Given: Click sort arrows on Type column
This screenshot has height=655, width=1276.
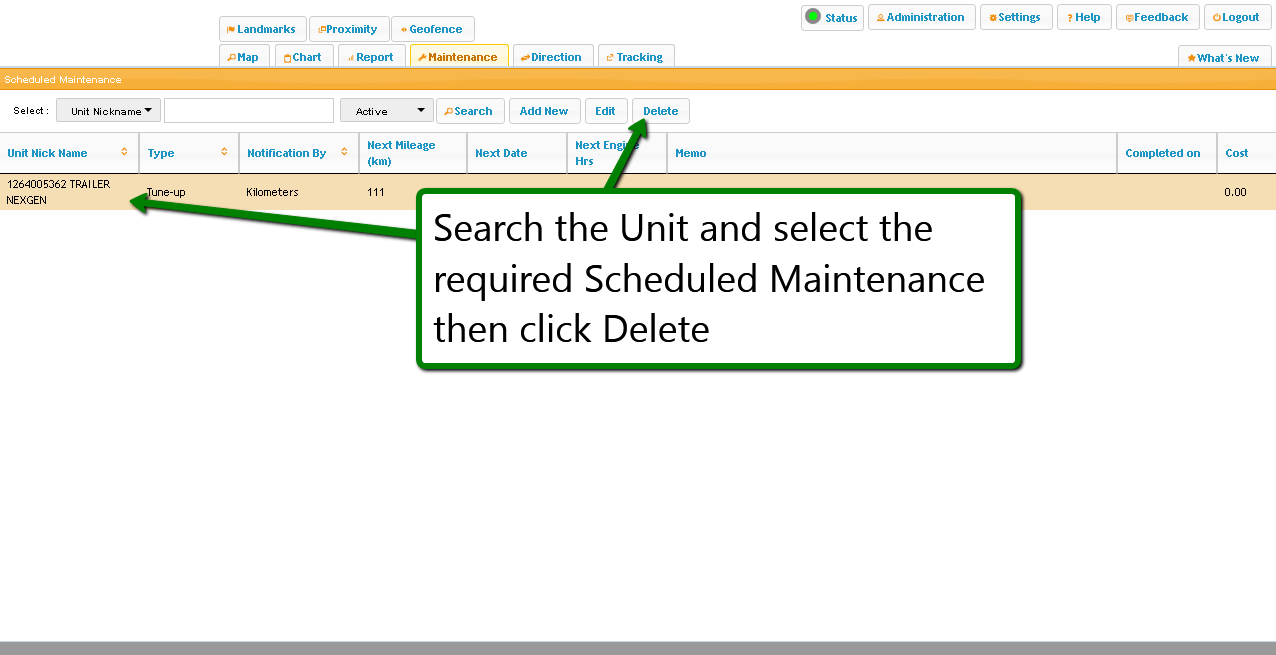Looking at the screenshot, I should click(x=225, y=152).
